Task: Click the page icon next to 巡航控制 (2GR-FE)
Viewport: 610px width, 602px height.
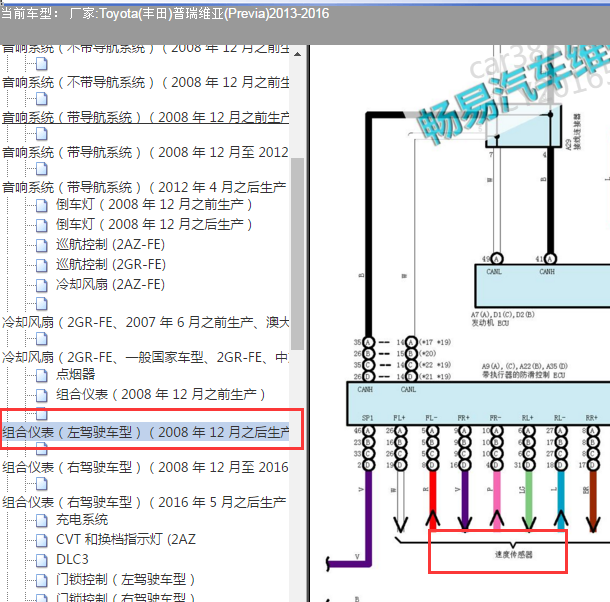Action: coord(42,265)
